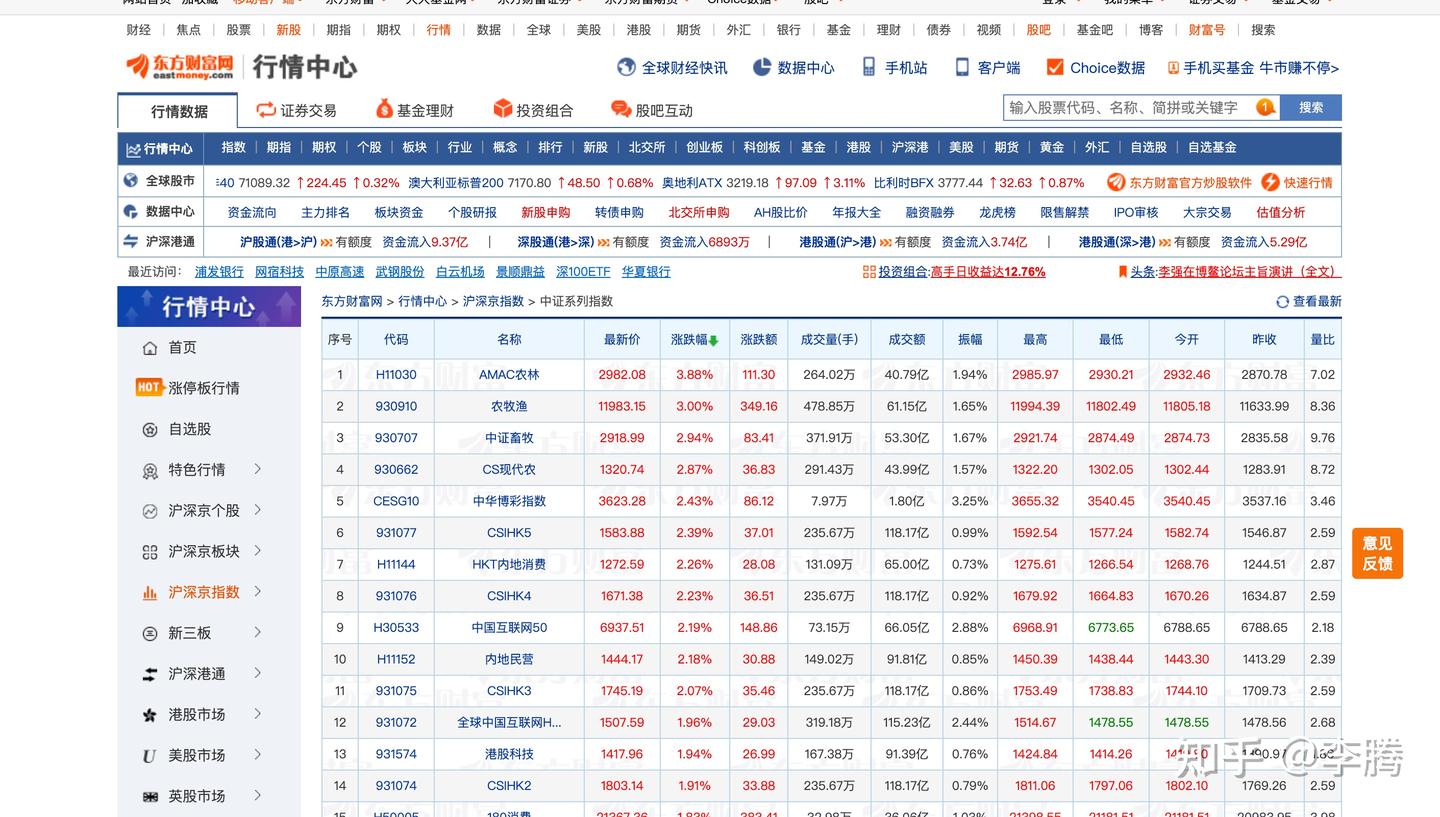The width and height of the screenshot is (1440, 817).
Task: Open the 浦发银行 recently visited link
Action: [x=219, y=271]
